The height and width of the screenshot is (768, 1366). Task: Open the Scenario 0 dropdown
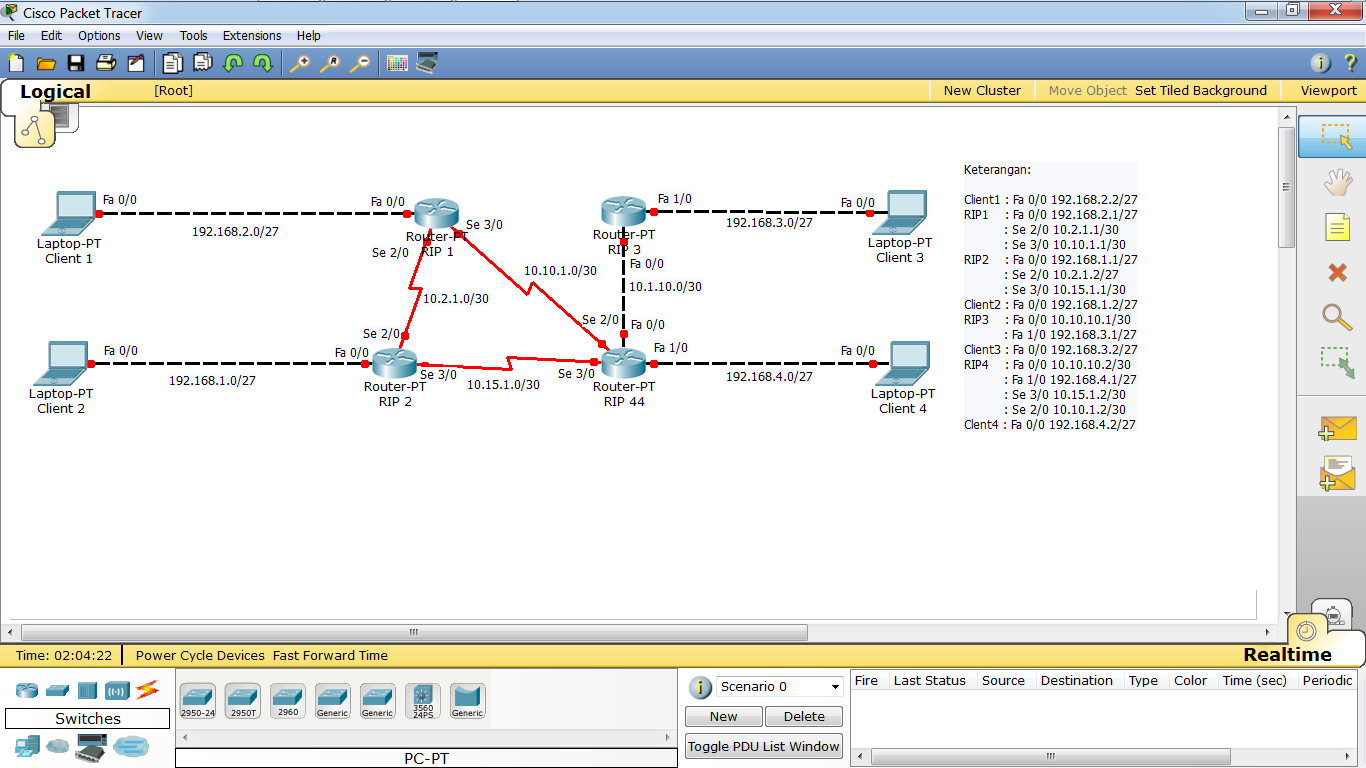click(778, 686)
